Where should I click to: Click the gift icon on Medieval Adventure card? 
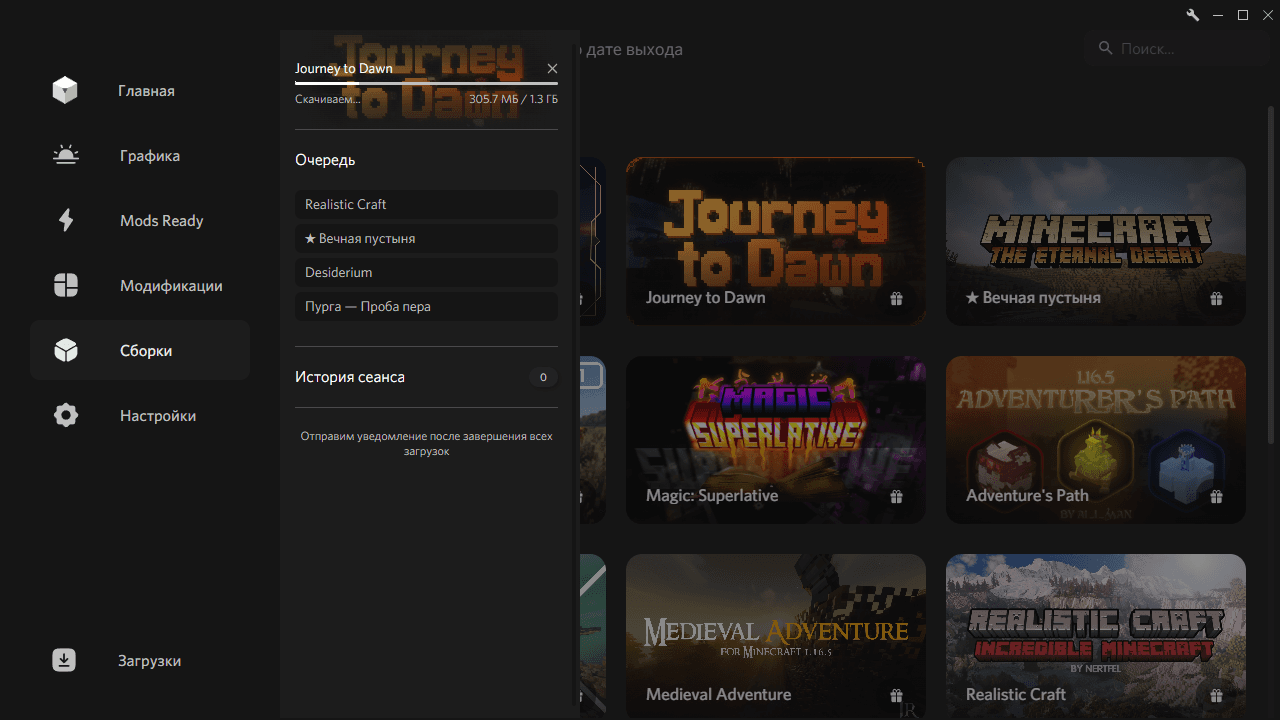[896, 695]
